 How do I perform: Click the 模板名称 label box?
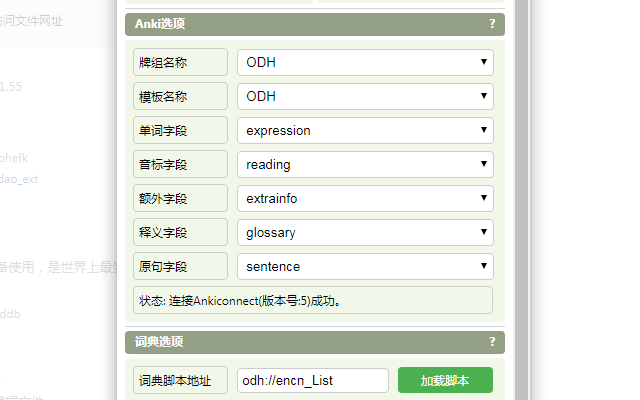pyautogui.click(x=180, y=96)
